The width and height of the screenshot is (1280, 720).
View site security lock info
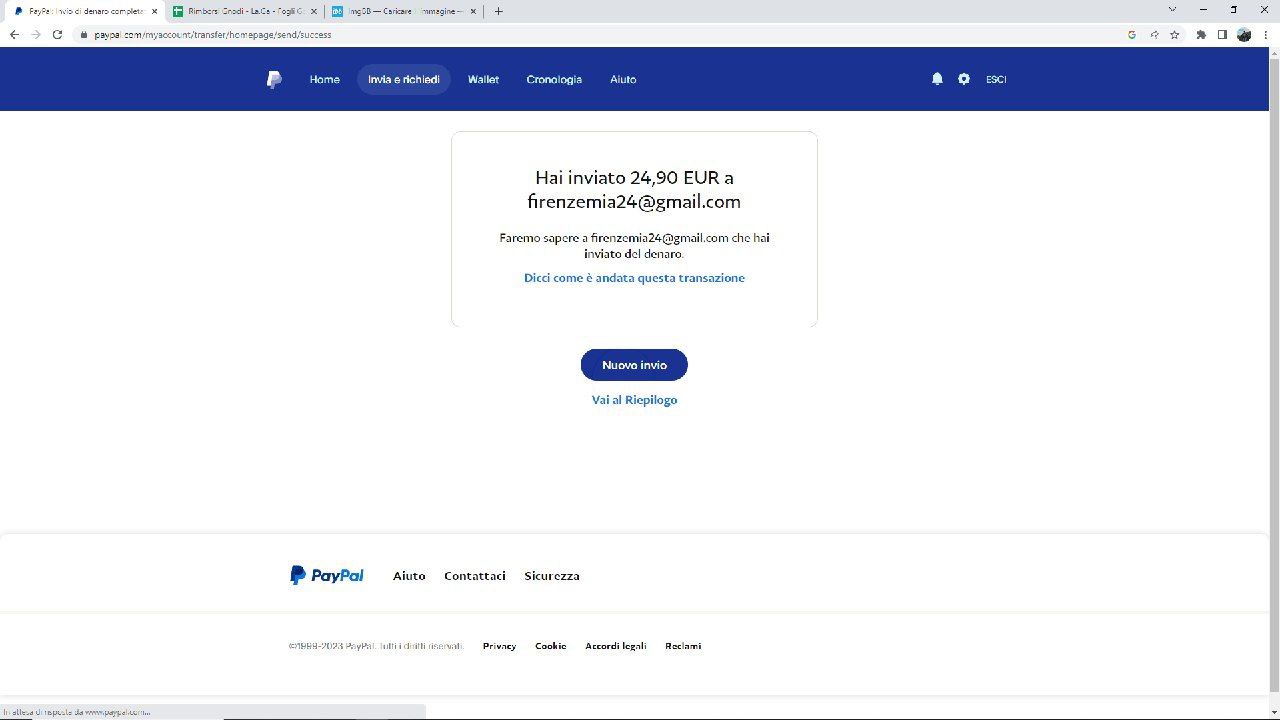click(x=85, y=34)
